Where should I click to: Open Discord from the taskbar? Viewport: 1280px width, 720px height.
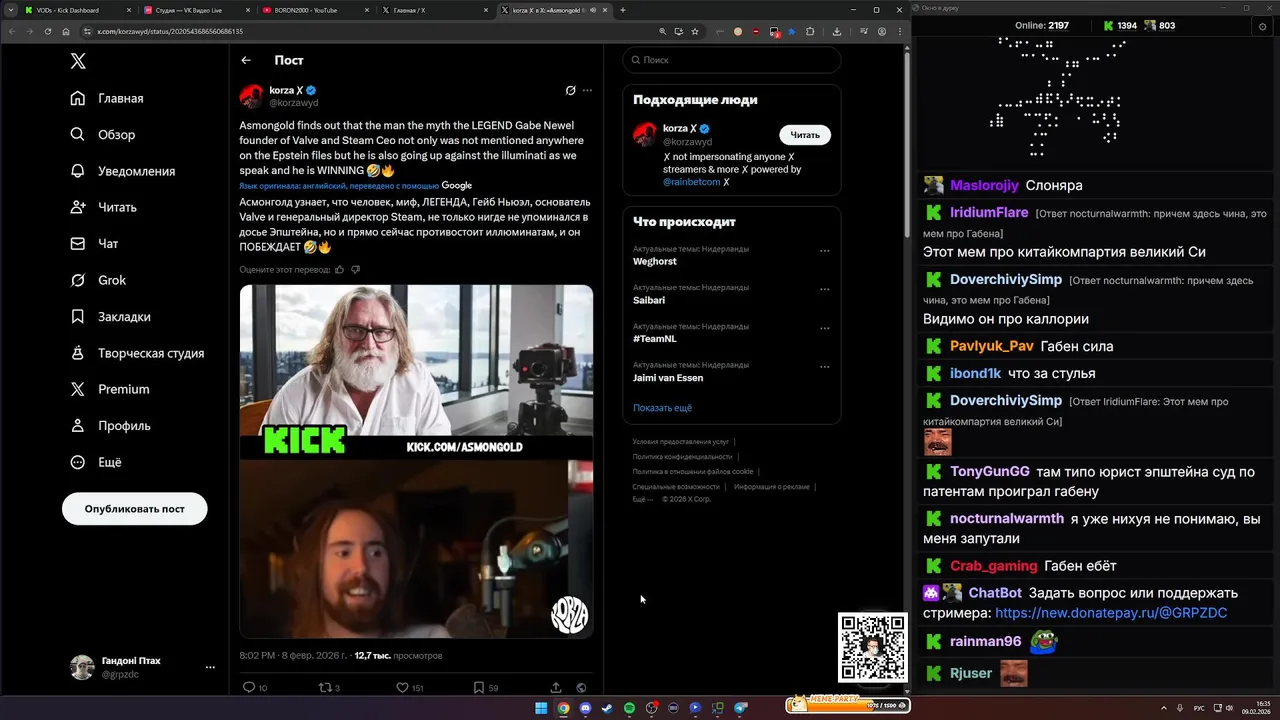click(x=585, y=708)
